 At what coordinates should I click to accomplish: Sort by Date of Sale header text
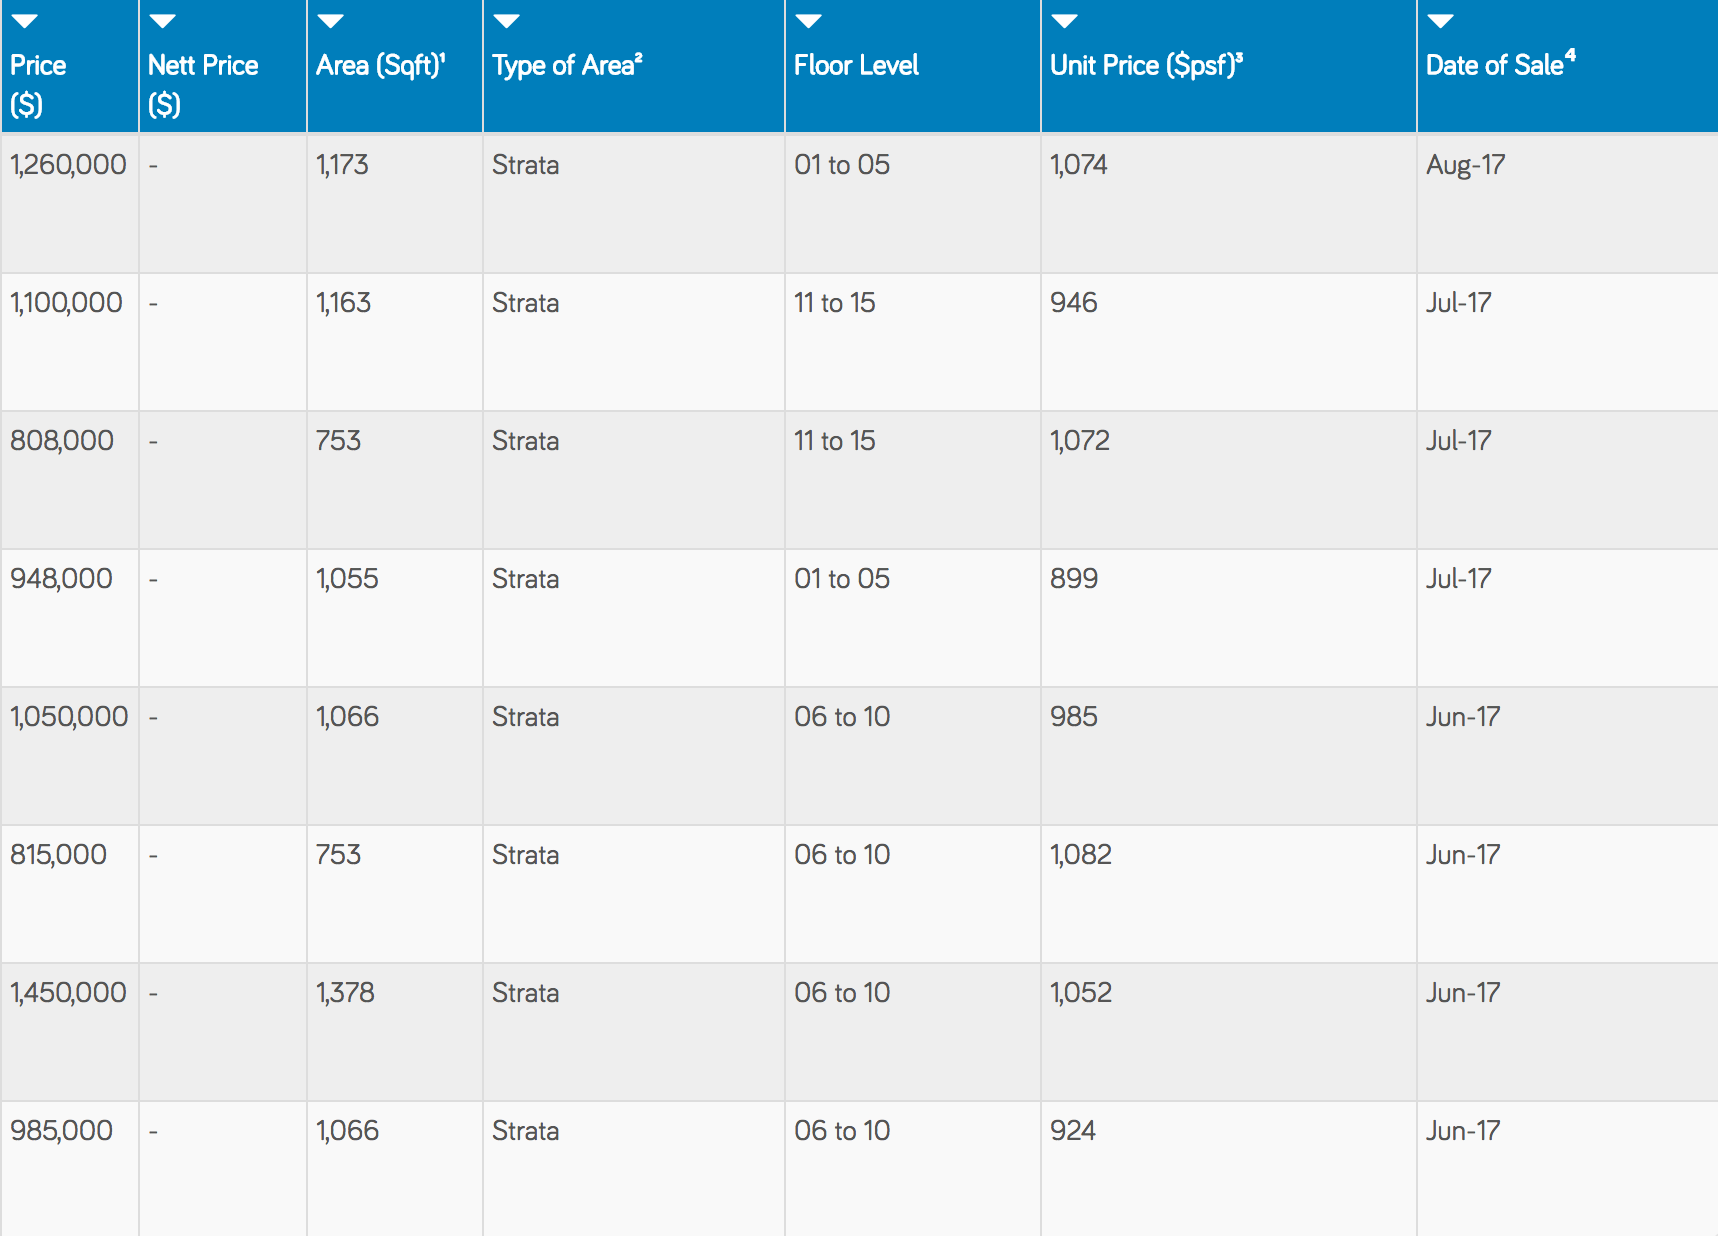[1500, 64]
